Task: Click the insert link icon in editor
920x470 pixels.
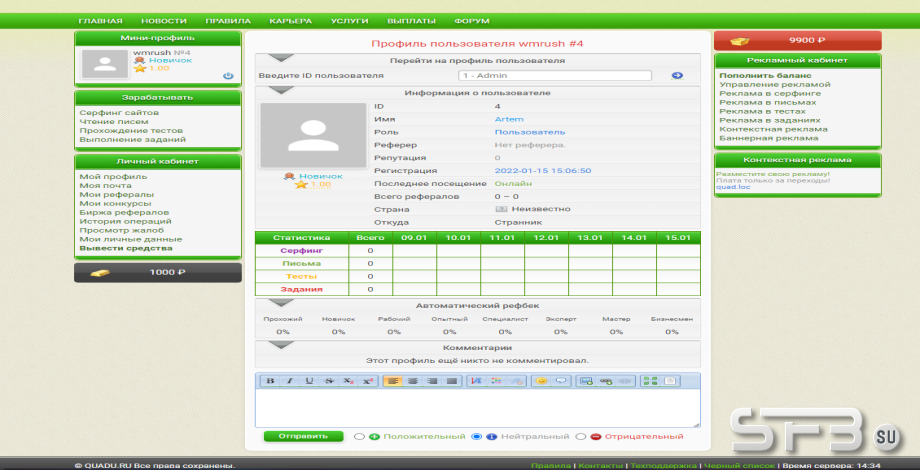Action: pos(605,381)
